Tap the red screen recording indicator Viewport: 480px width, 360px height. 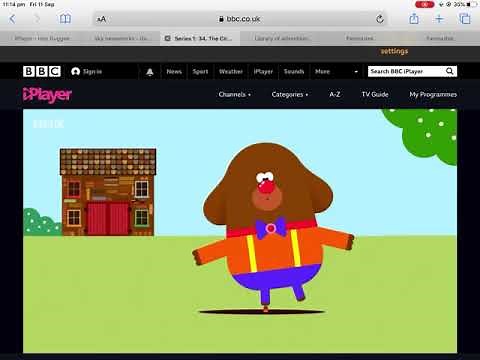pos(425,4)
